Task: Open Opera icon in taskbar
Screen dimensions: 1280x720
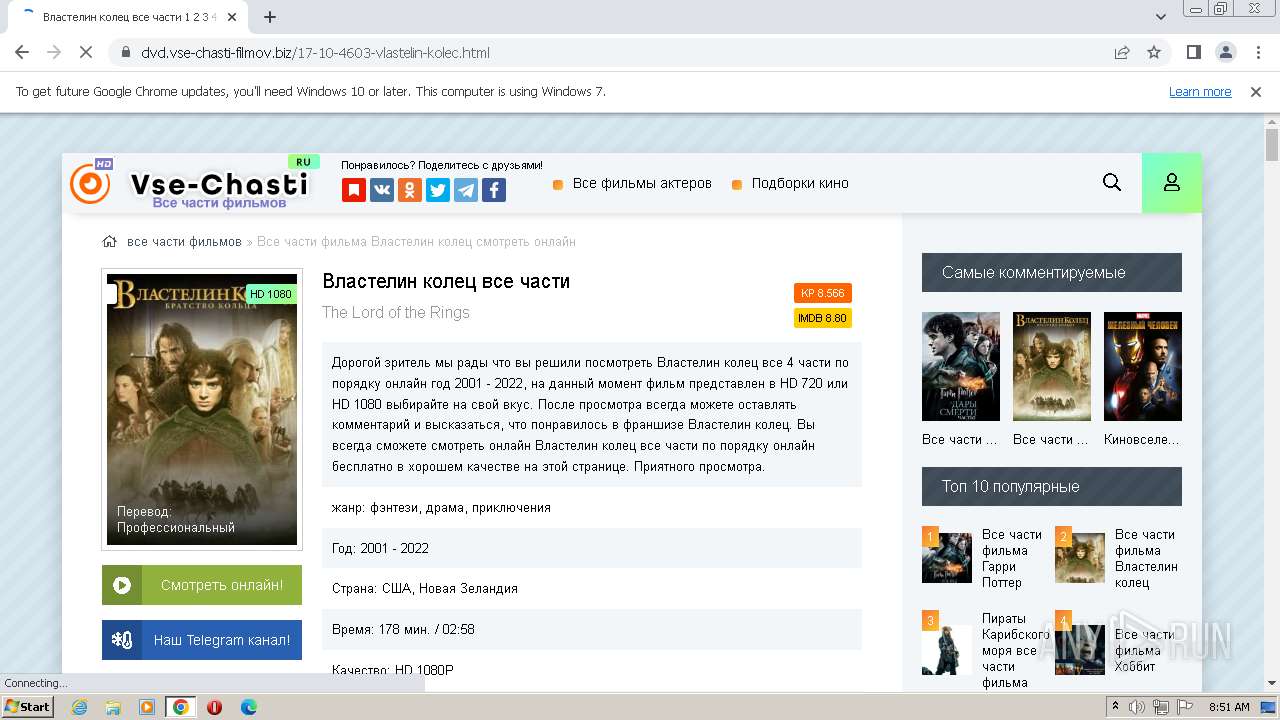Action: pyautogui.click(x=214, y=707)
